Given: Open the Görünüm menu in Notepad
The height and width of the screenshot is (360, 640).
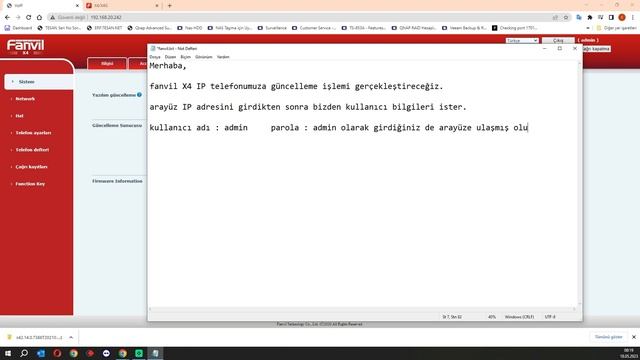Looking at the screenshot, I should 203,57.
